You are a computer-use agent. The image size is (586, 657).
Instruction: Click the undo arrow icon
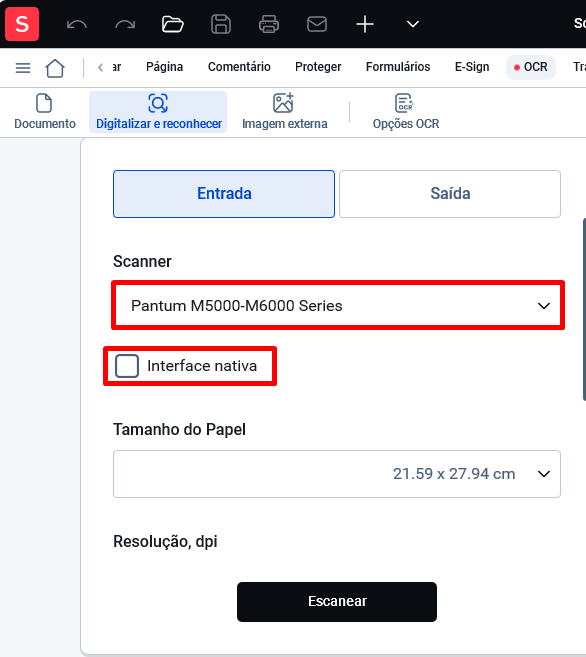tap(77, 24)
